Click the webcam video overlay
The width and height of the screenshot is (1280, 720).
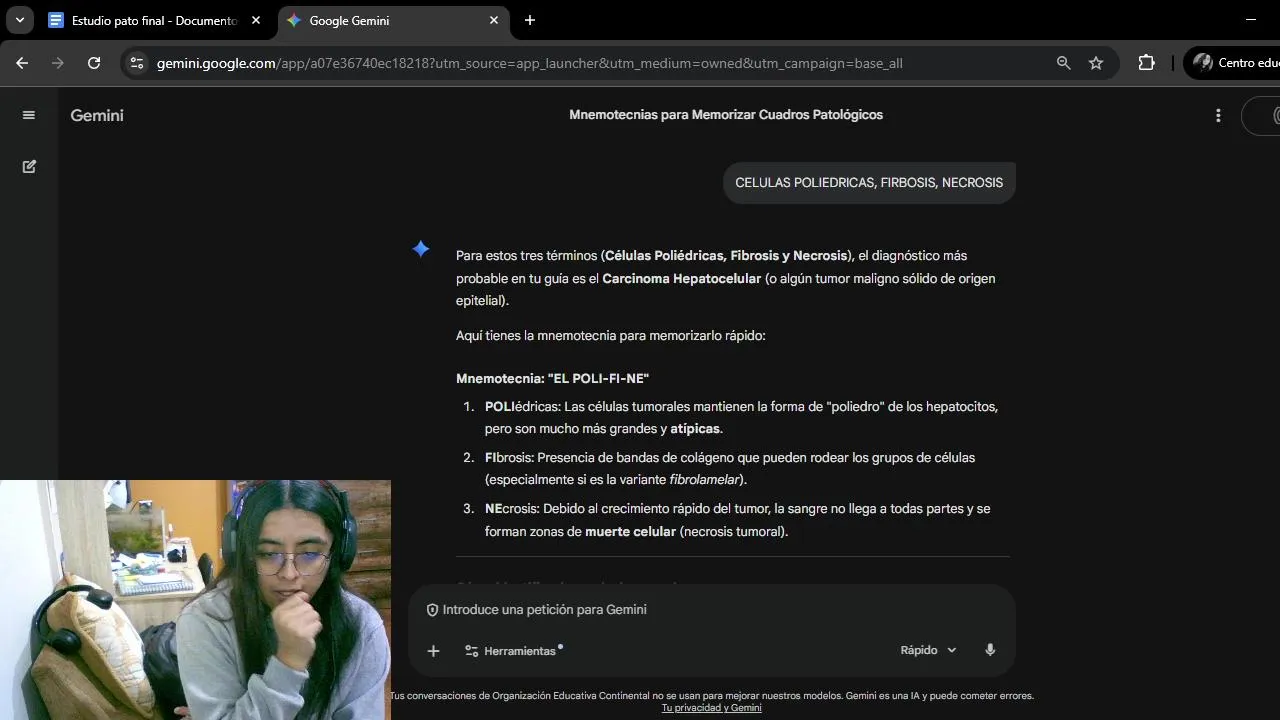[x=195, y=600]
